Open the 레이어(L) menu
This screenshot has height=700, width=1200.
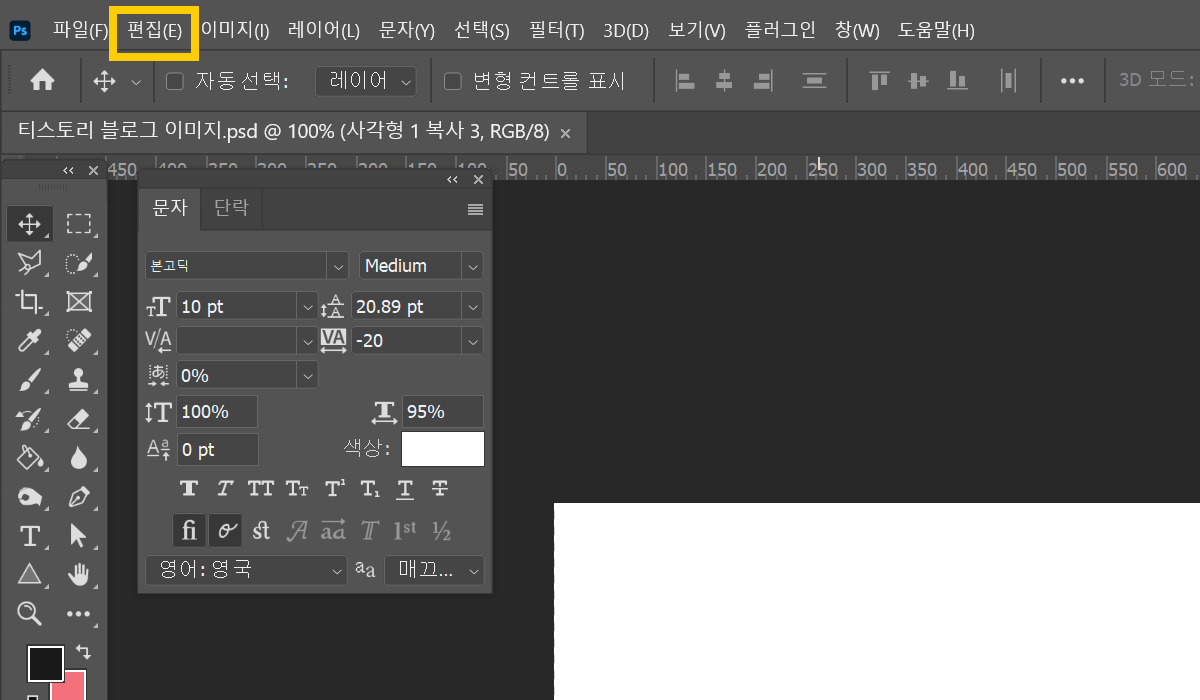tap(324, 30)
